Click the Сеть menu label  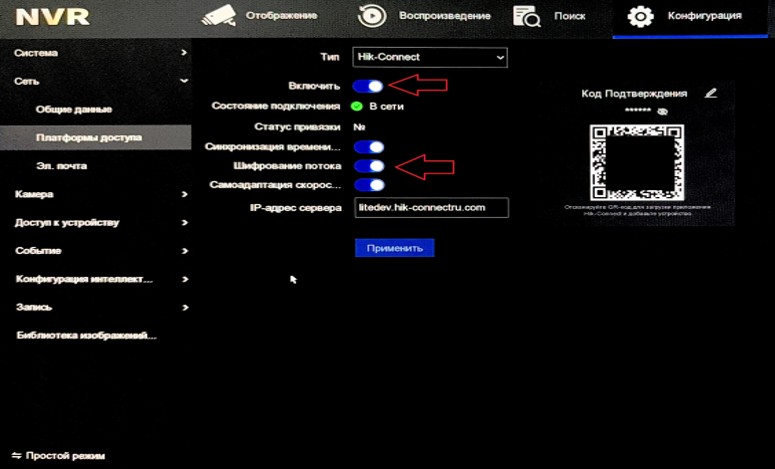point(27,81)
